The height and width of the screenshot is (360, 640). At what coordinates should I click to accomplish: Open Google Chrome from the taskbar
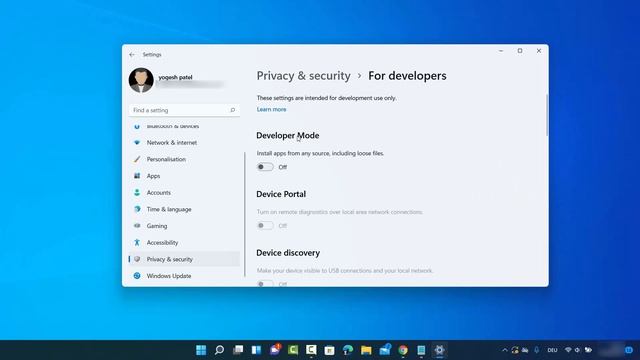(403, 350)
